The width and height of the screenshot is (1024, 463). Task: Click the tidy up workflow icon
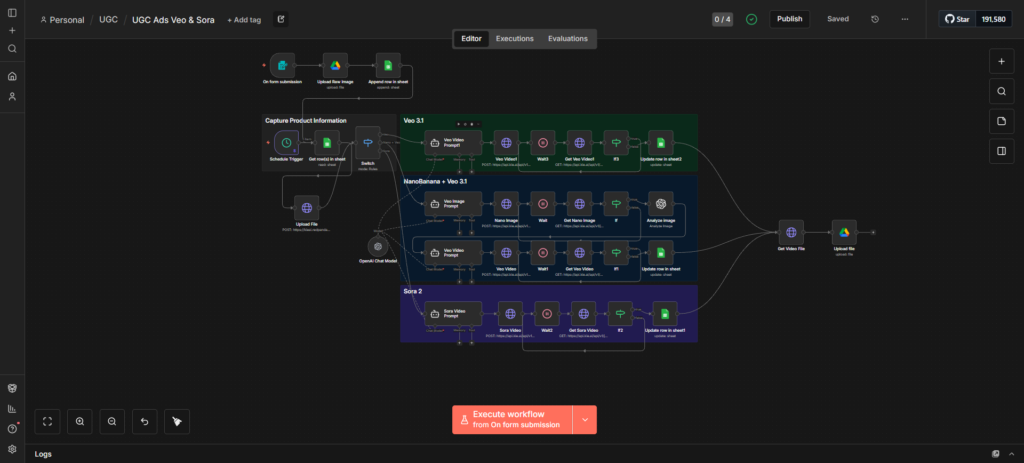[x=177, y=422]
